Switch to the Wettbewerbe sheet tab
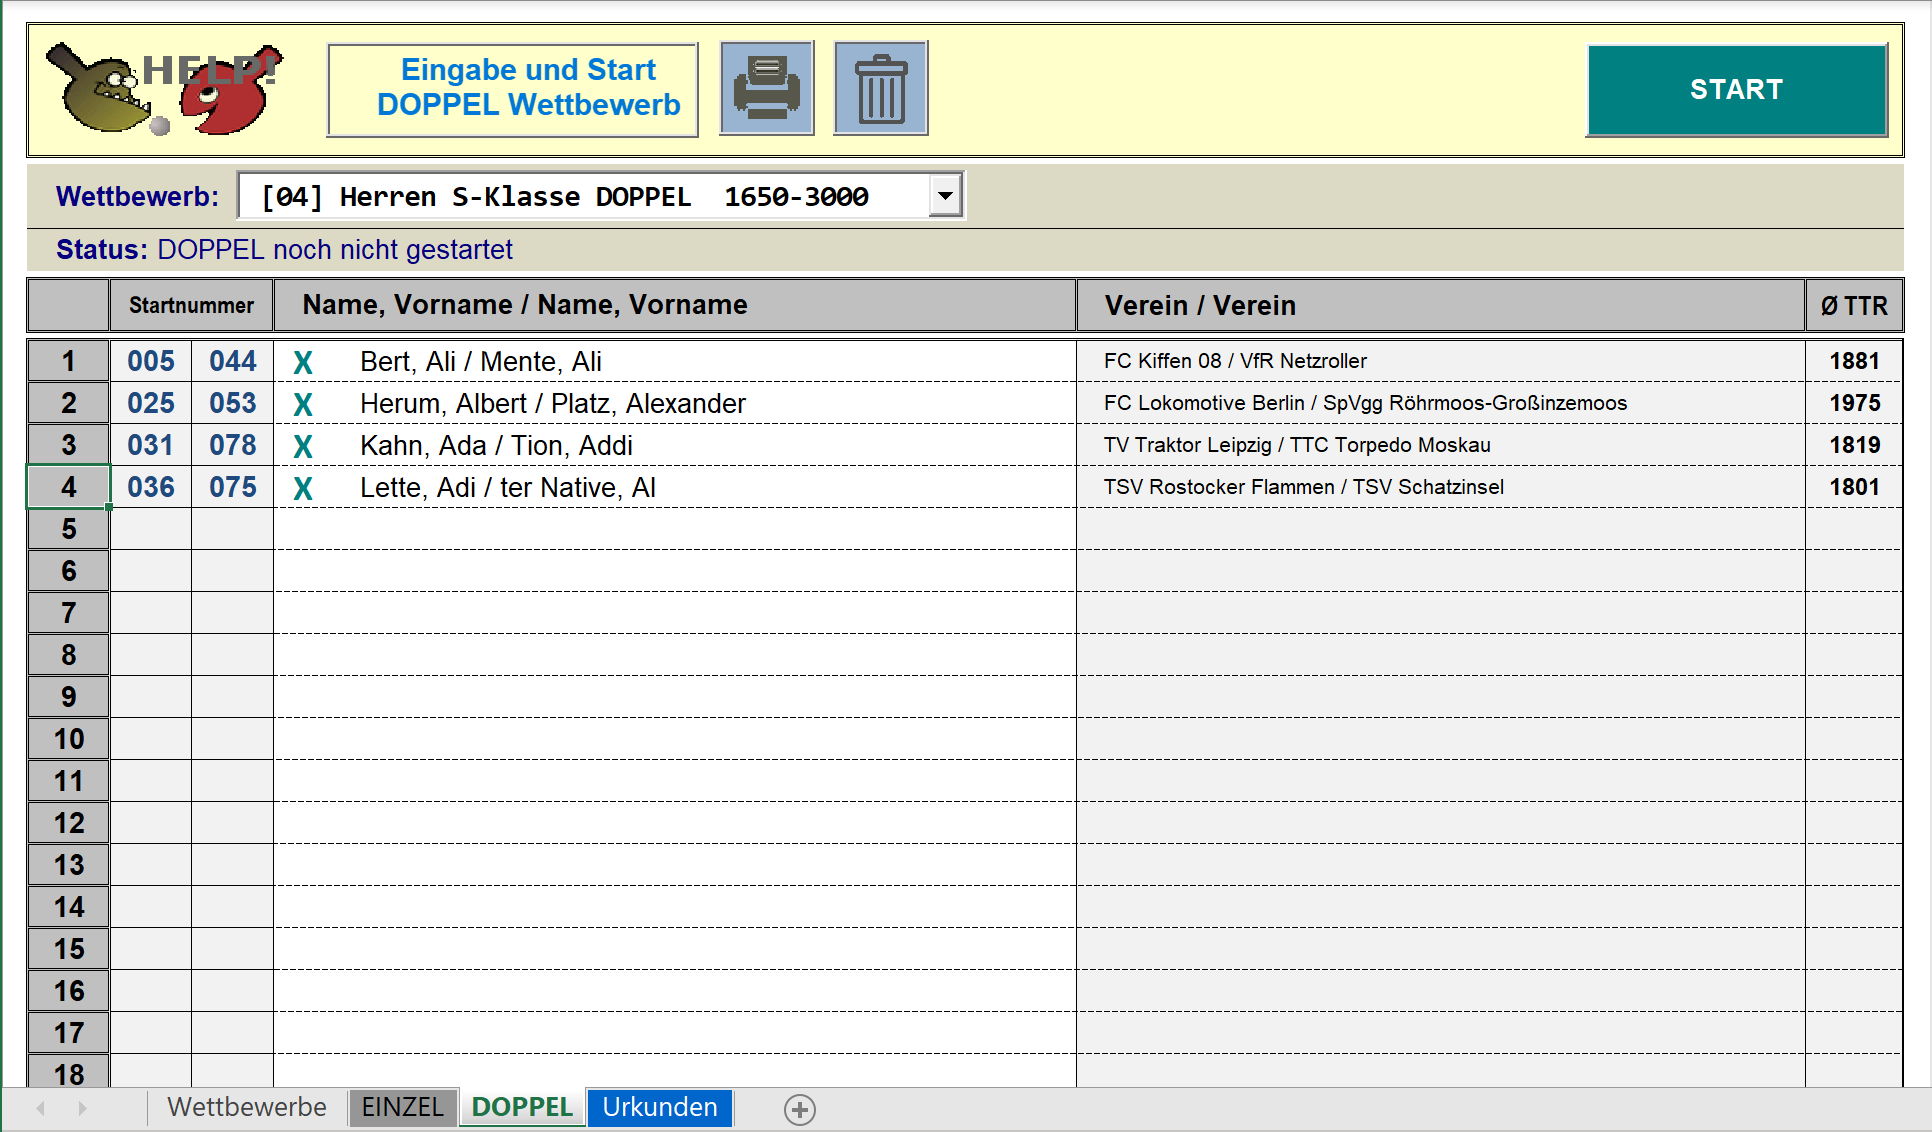 pyautogui.click(x=247, y=1108)
